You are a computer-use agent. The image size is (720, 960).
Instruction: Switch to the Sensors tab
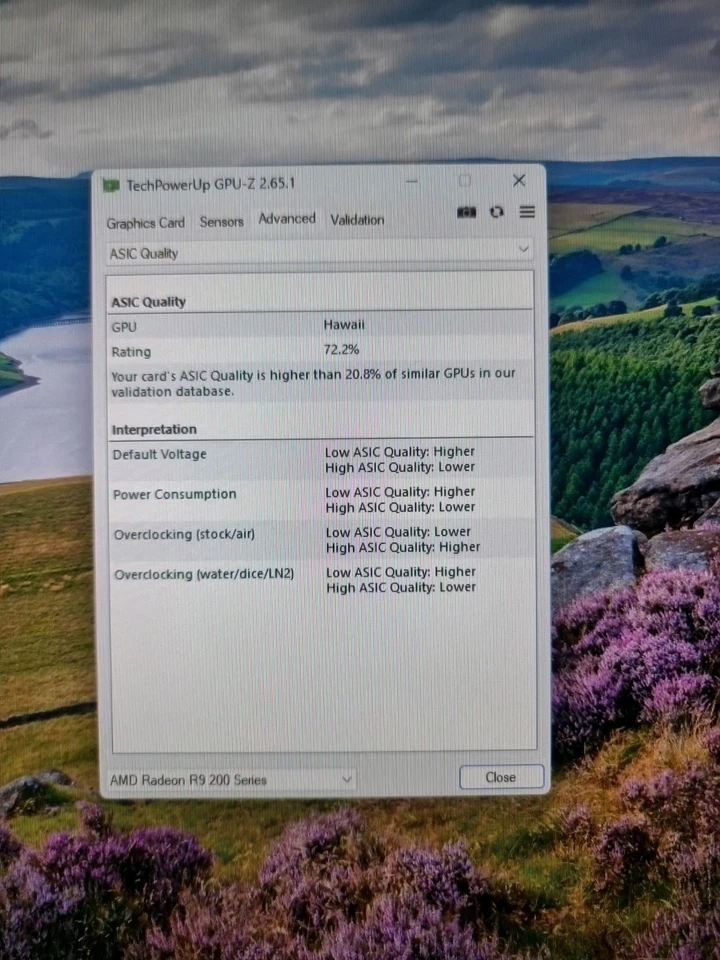coord(222,222)
